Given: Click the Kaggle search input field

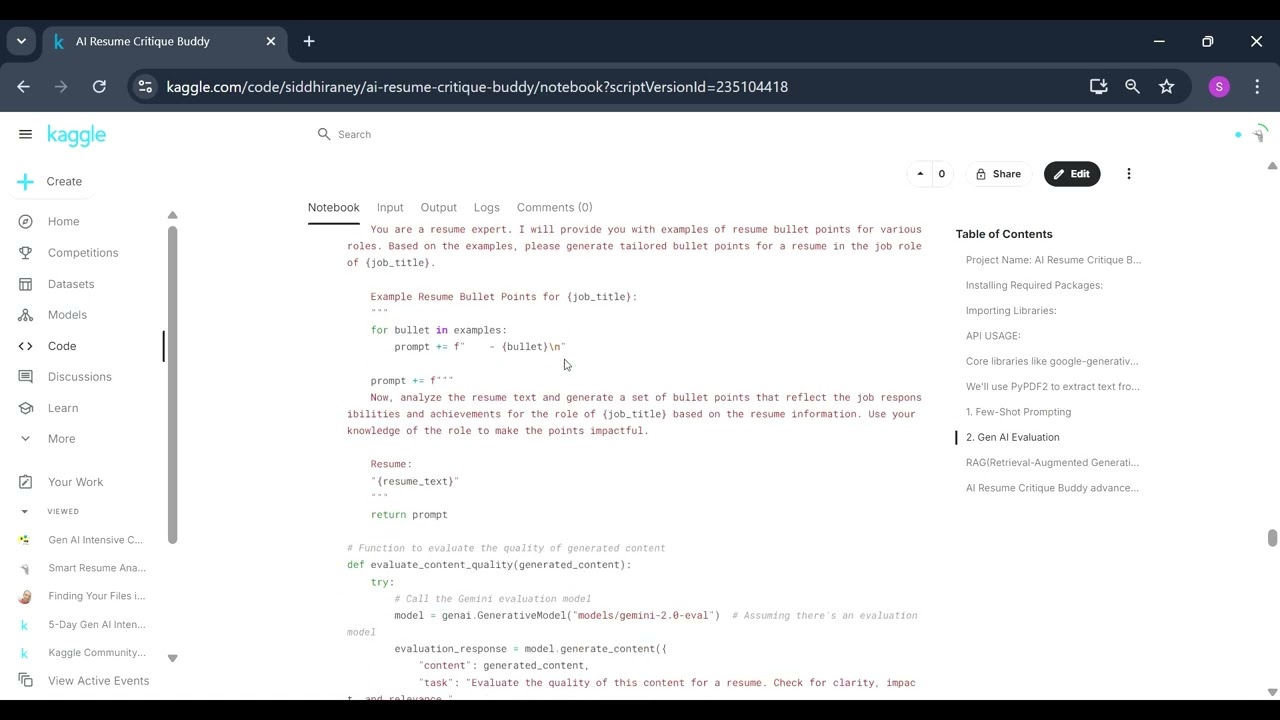Looking at the screenshot, I should (x=600, y=134).
